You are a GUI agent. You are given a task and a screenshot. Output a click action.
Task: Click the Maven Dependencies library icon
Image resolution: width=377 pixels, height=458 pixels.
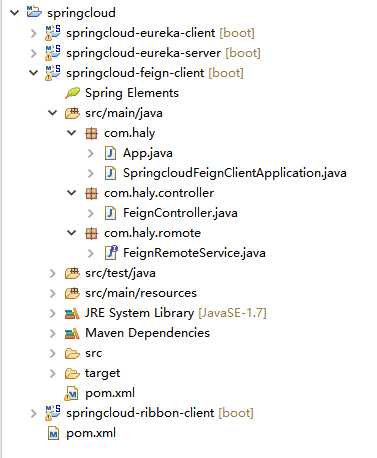click(72, 333)
